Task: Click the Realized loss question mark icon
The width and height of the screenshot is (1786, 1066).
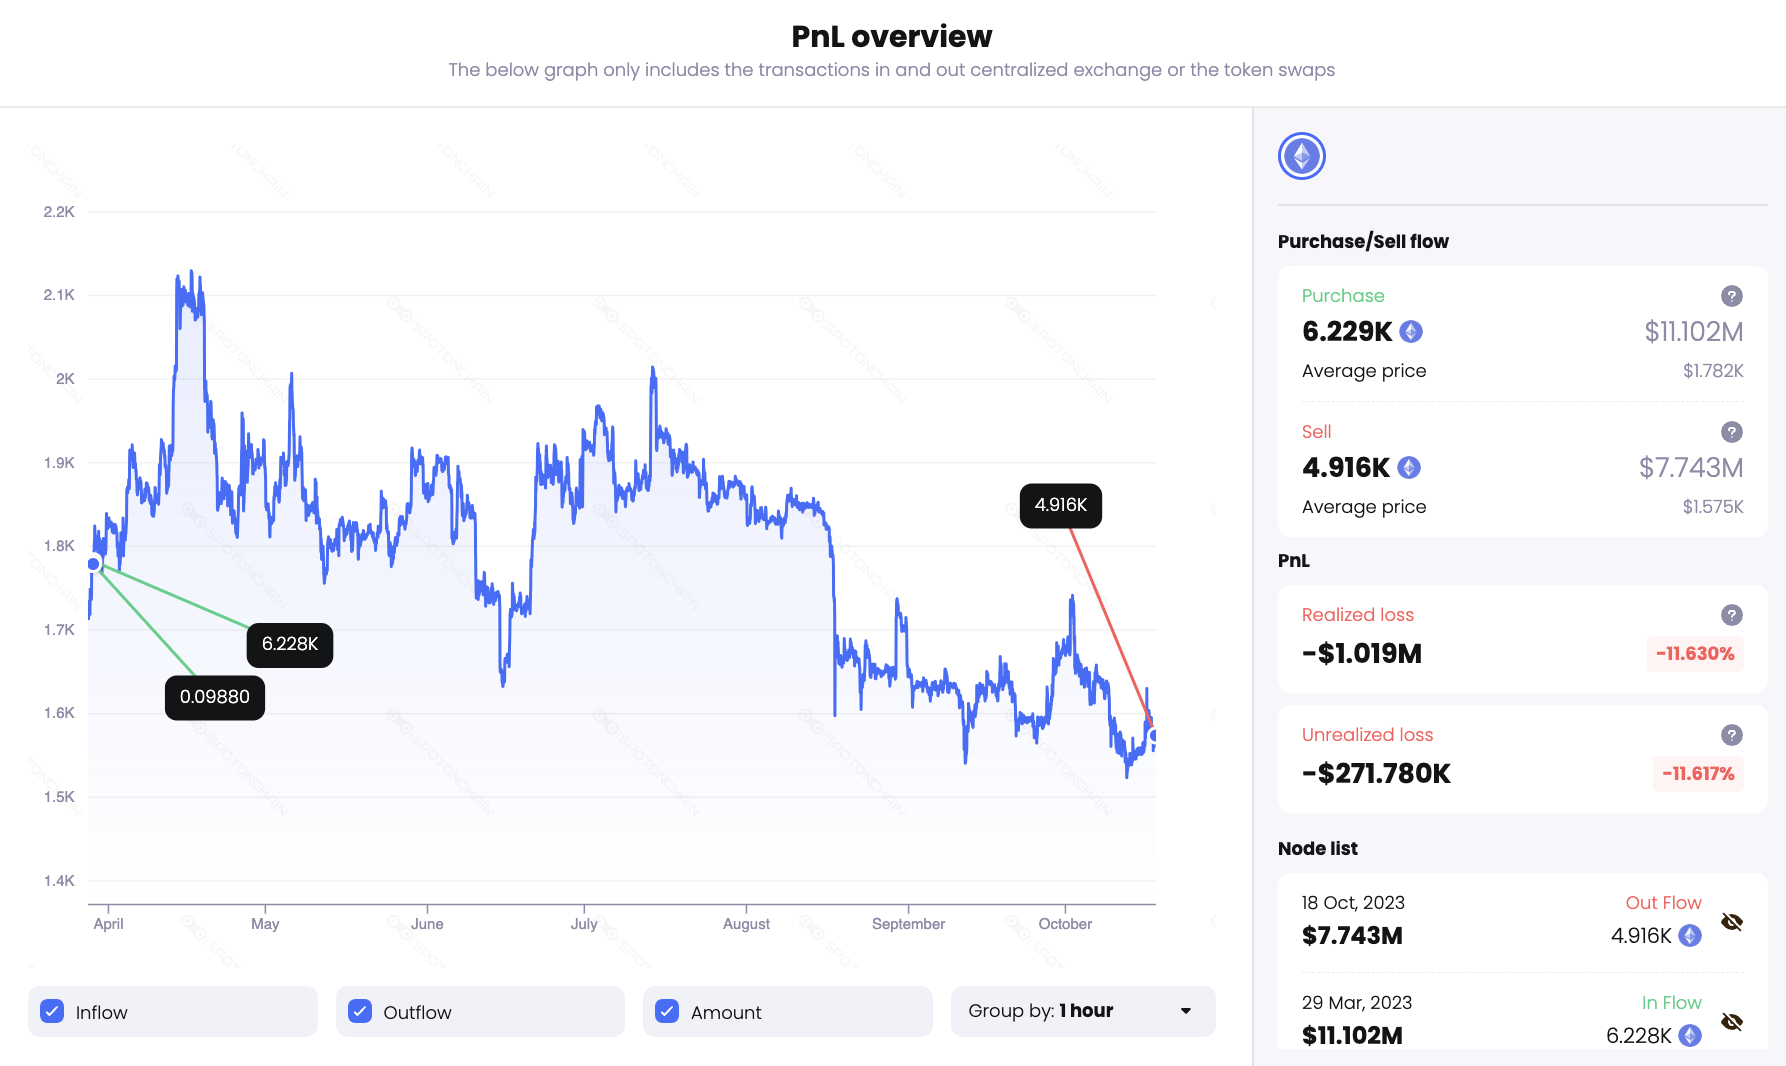Action: (1733, 614)
